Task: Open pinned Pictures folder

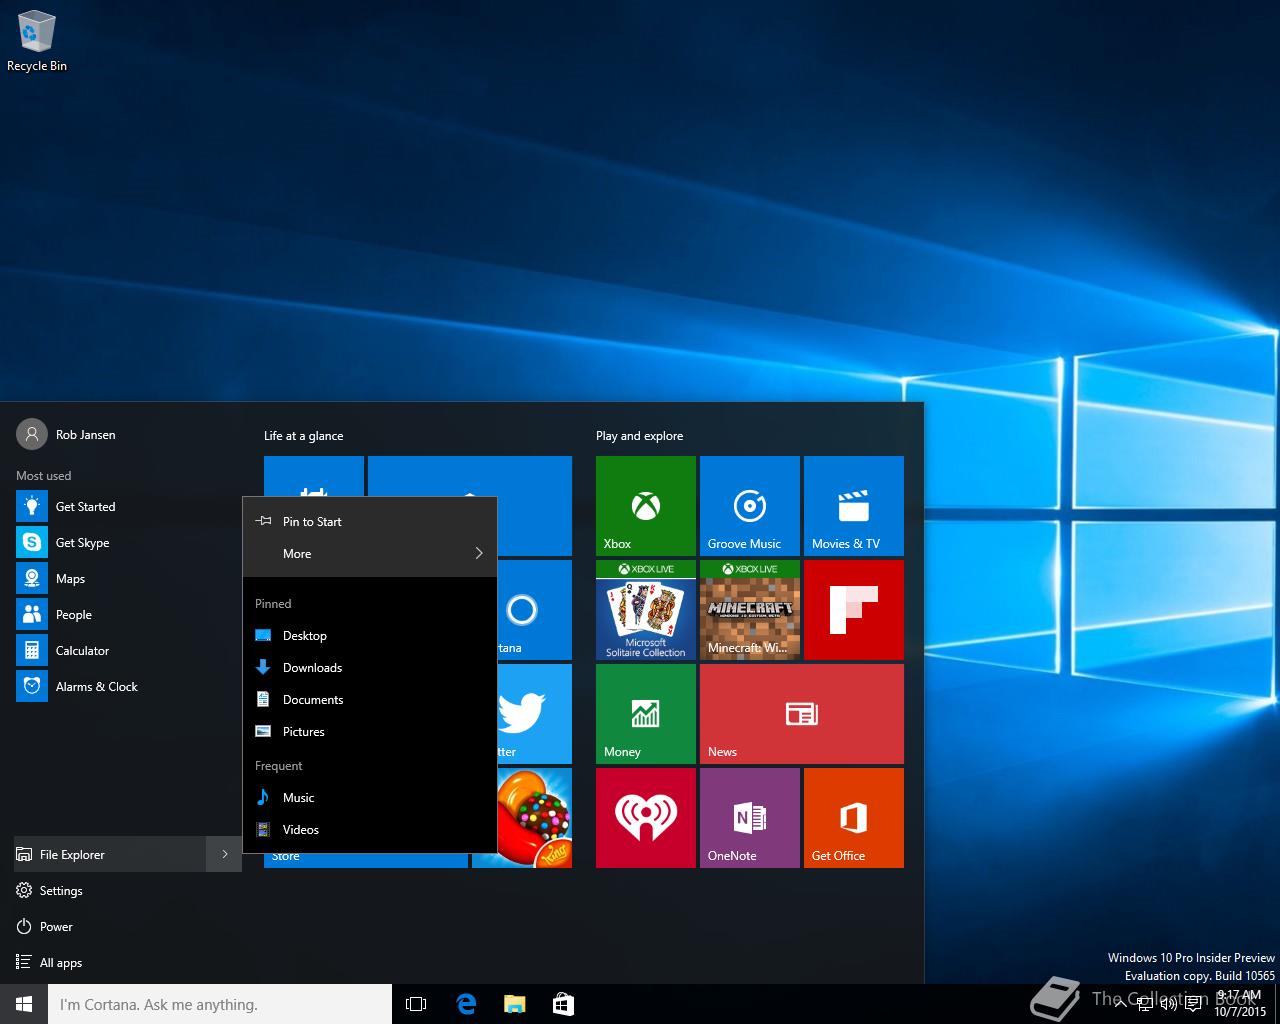Action: (x=370, y=732)
